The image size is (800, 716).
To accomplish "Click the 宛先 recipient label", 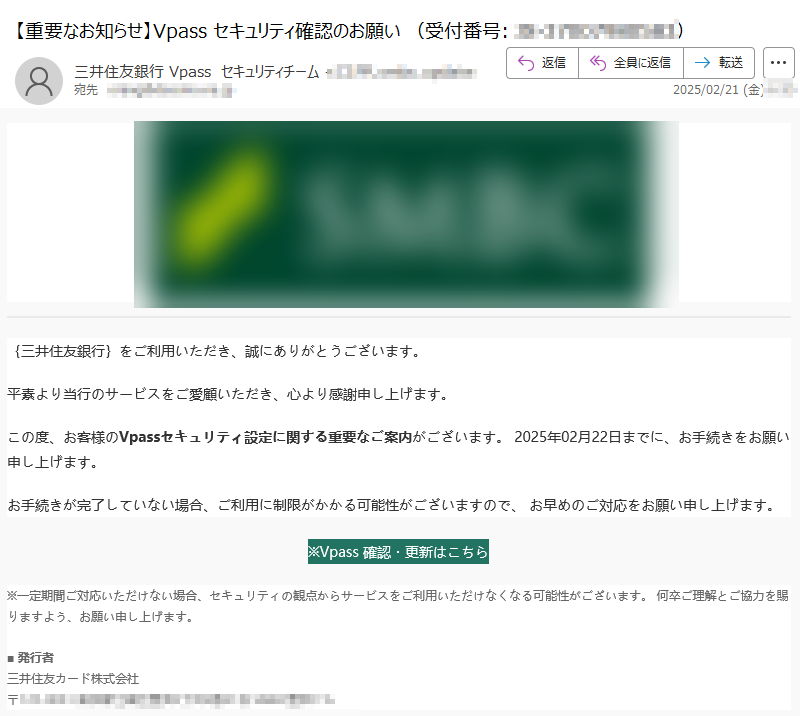I will (86, 90).
